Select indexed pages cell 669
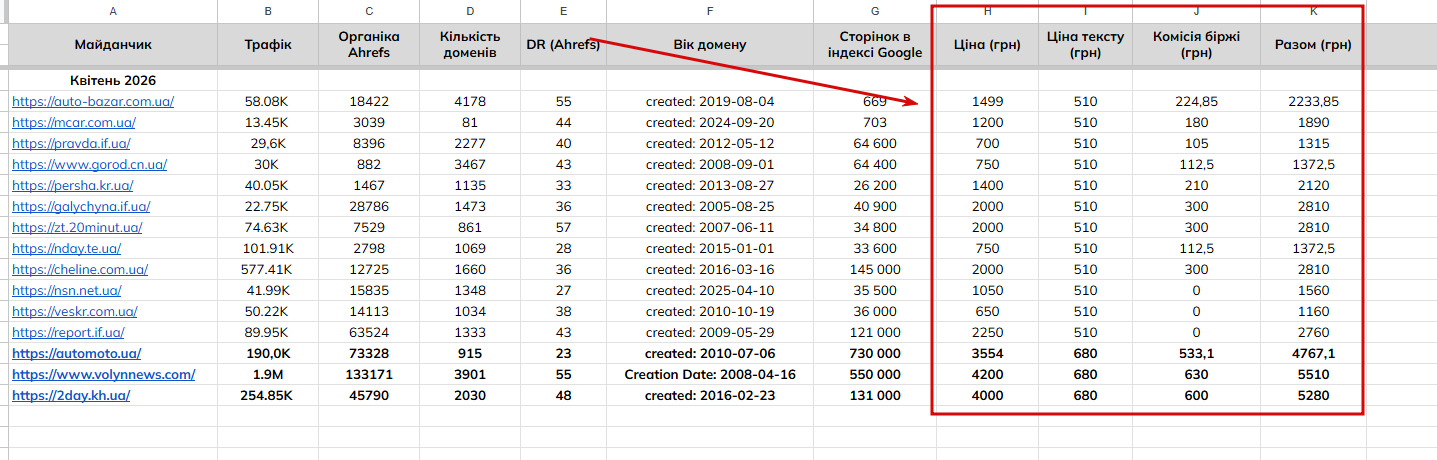Screen dimensions: 1437x460 [x=875, y=102]
